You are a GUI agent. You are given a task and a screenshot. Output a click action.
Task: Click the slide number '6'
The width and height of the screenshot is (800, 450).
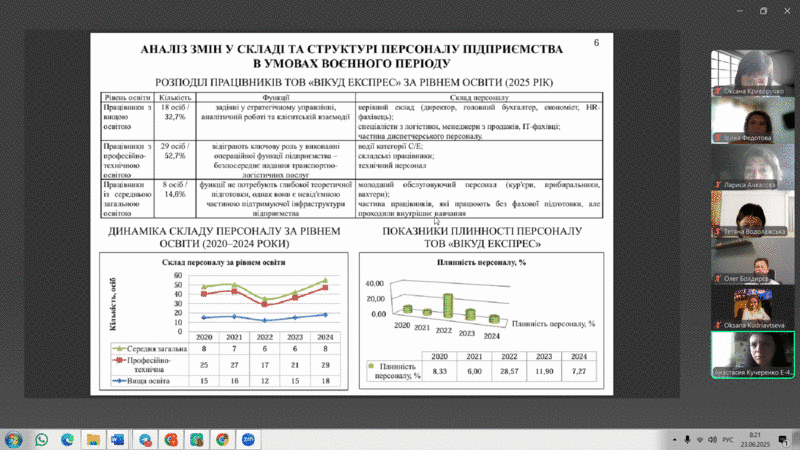(x=596, y=43)
